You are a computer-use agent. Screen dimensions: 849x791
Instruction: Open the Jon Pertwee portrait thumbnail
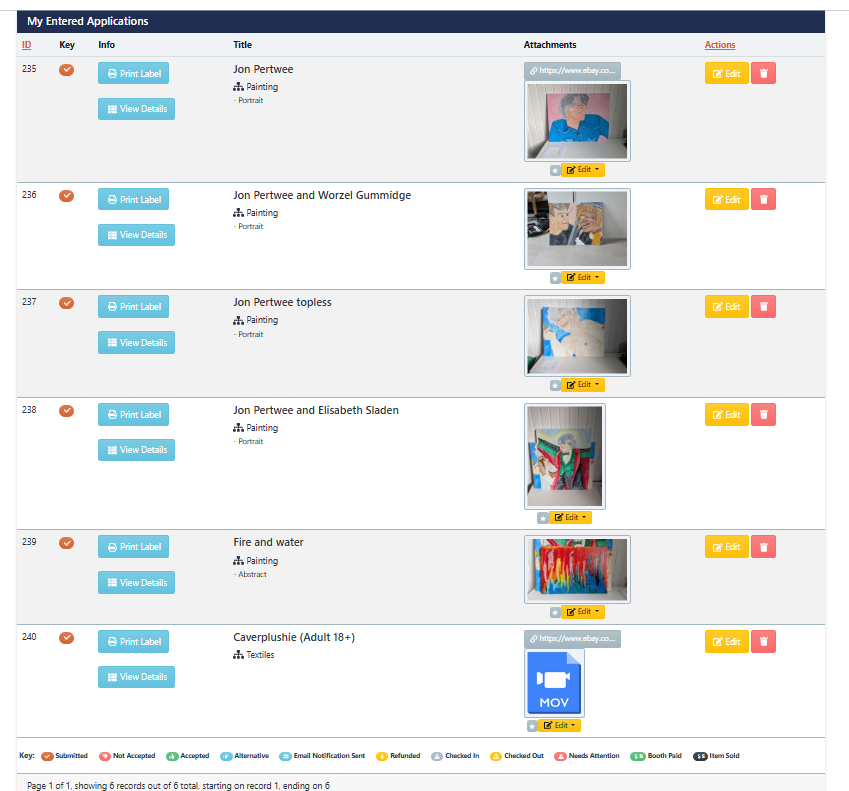point(577,121)
